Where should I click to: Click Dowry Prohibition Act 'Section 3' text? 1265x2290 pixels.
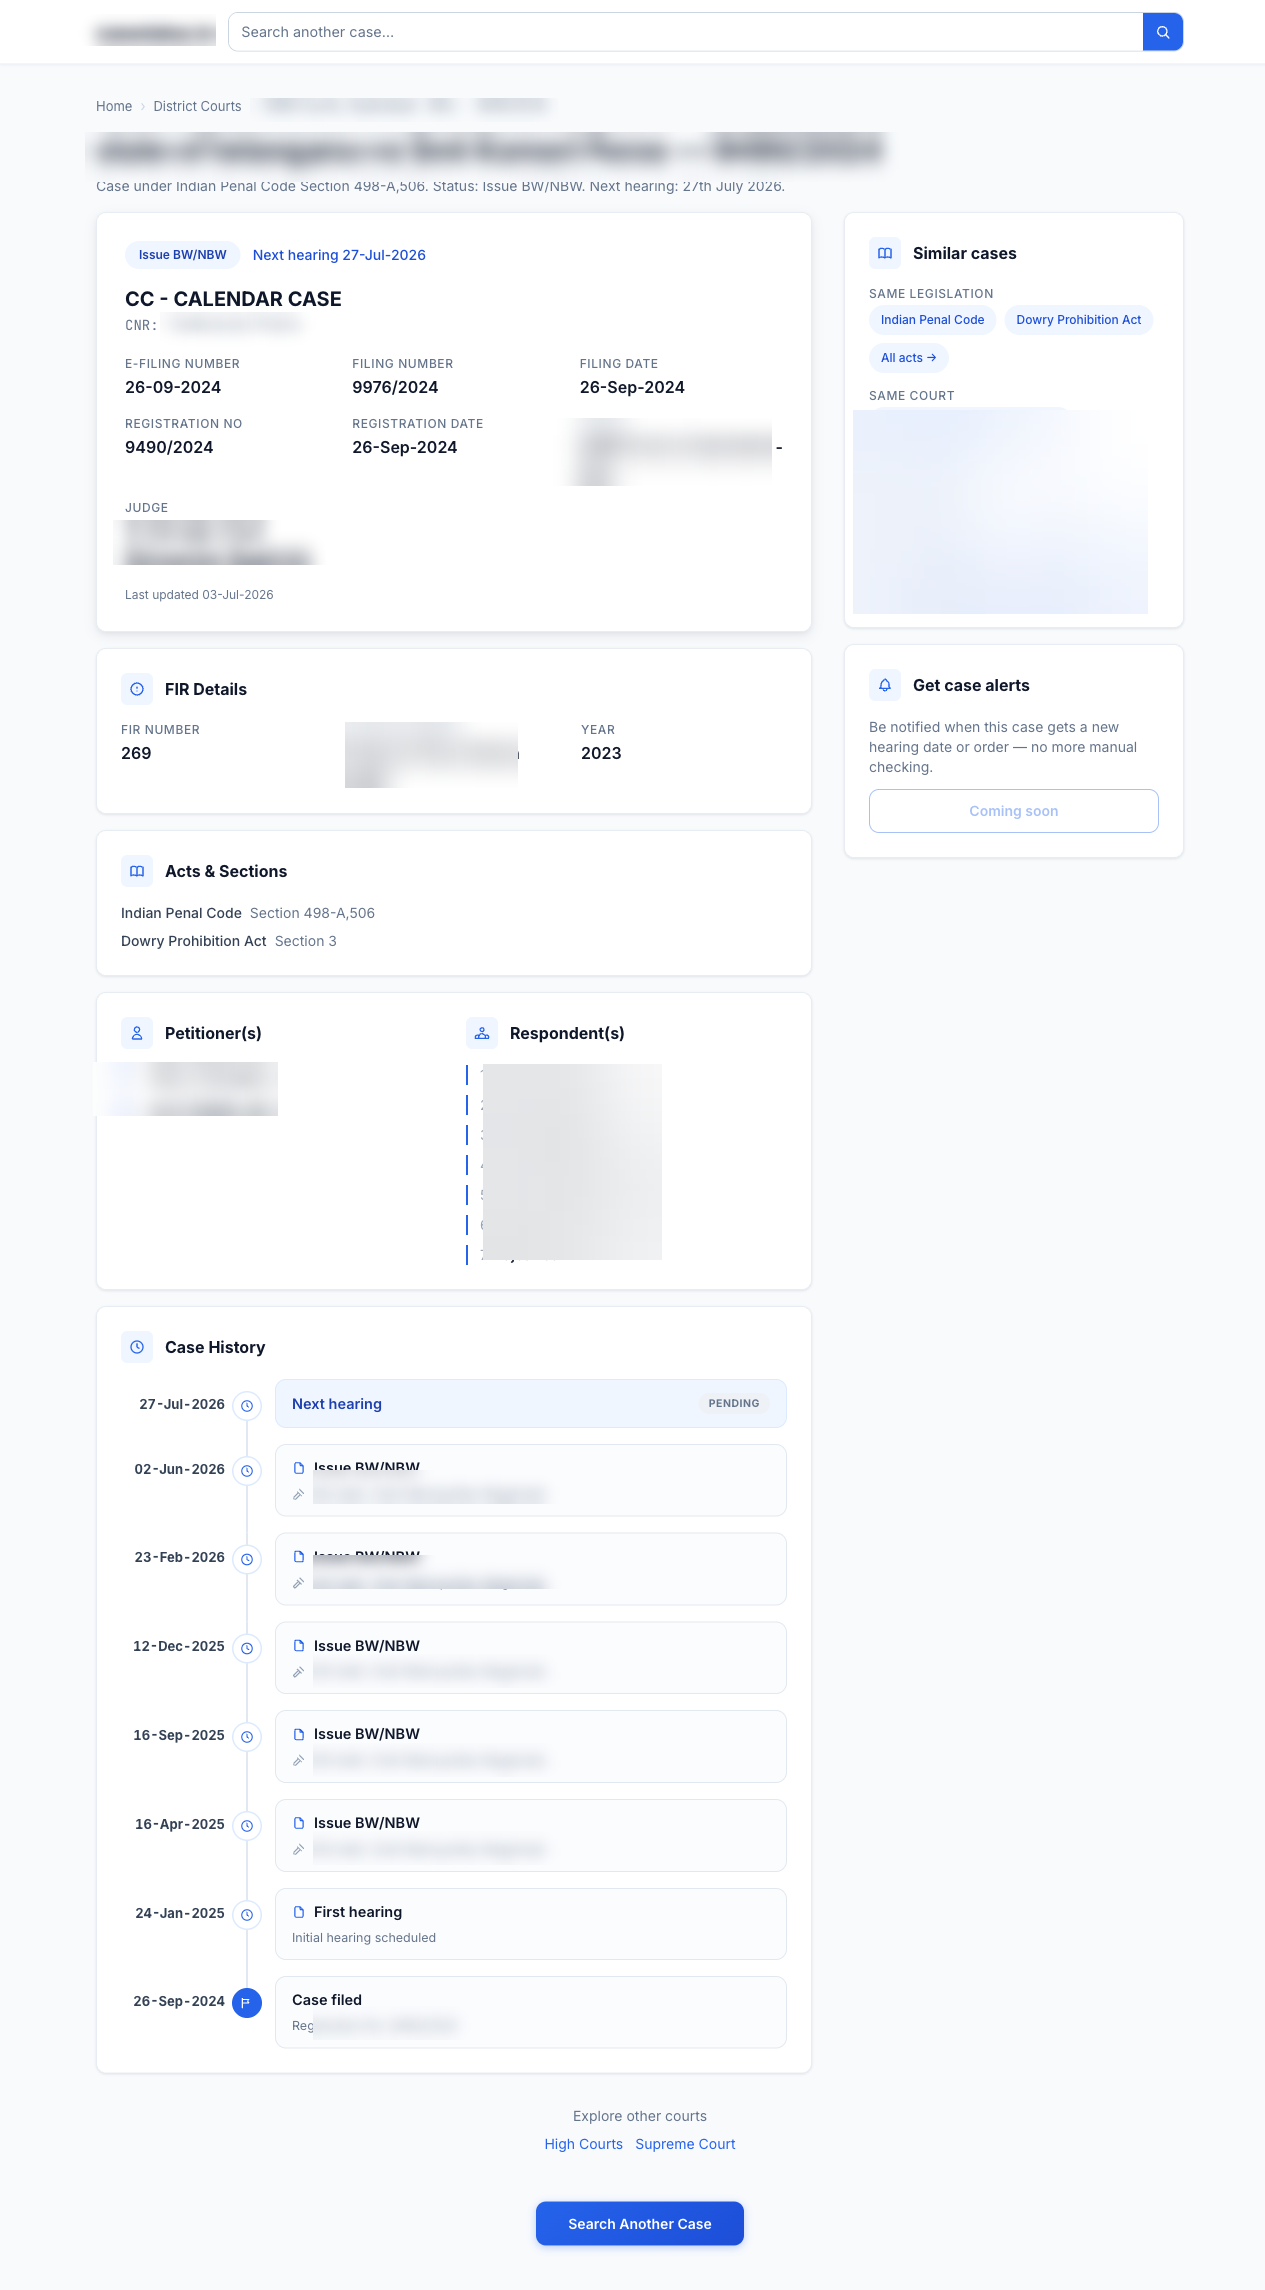[x=306, y=941]
